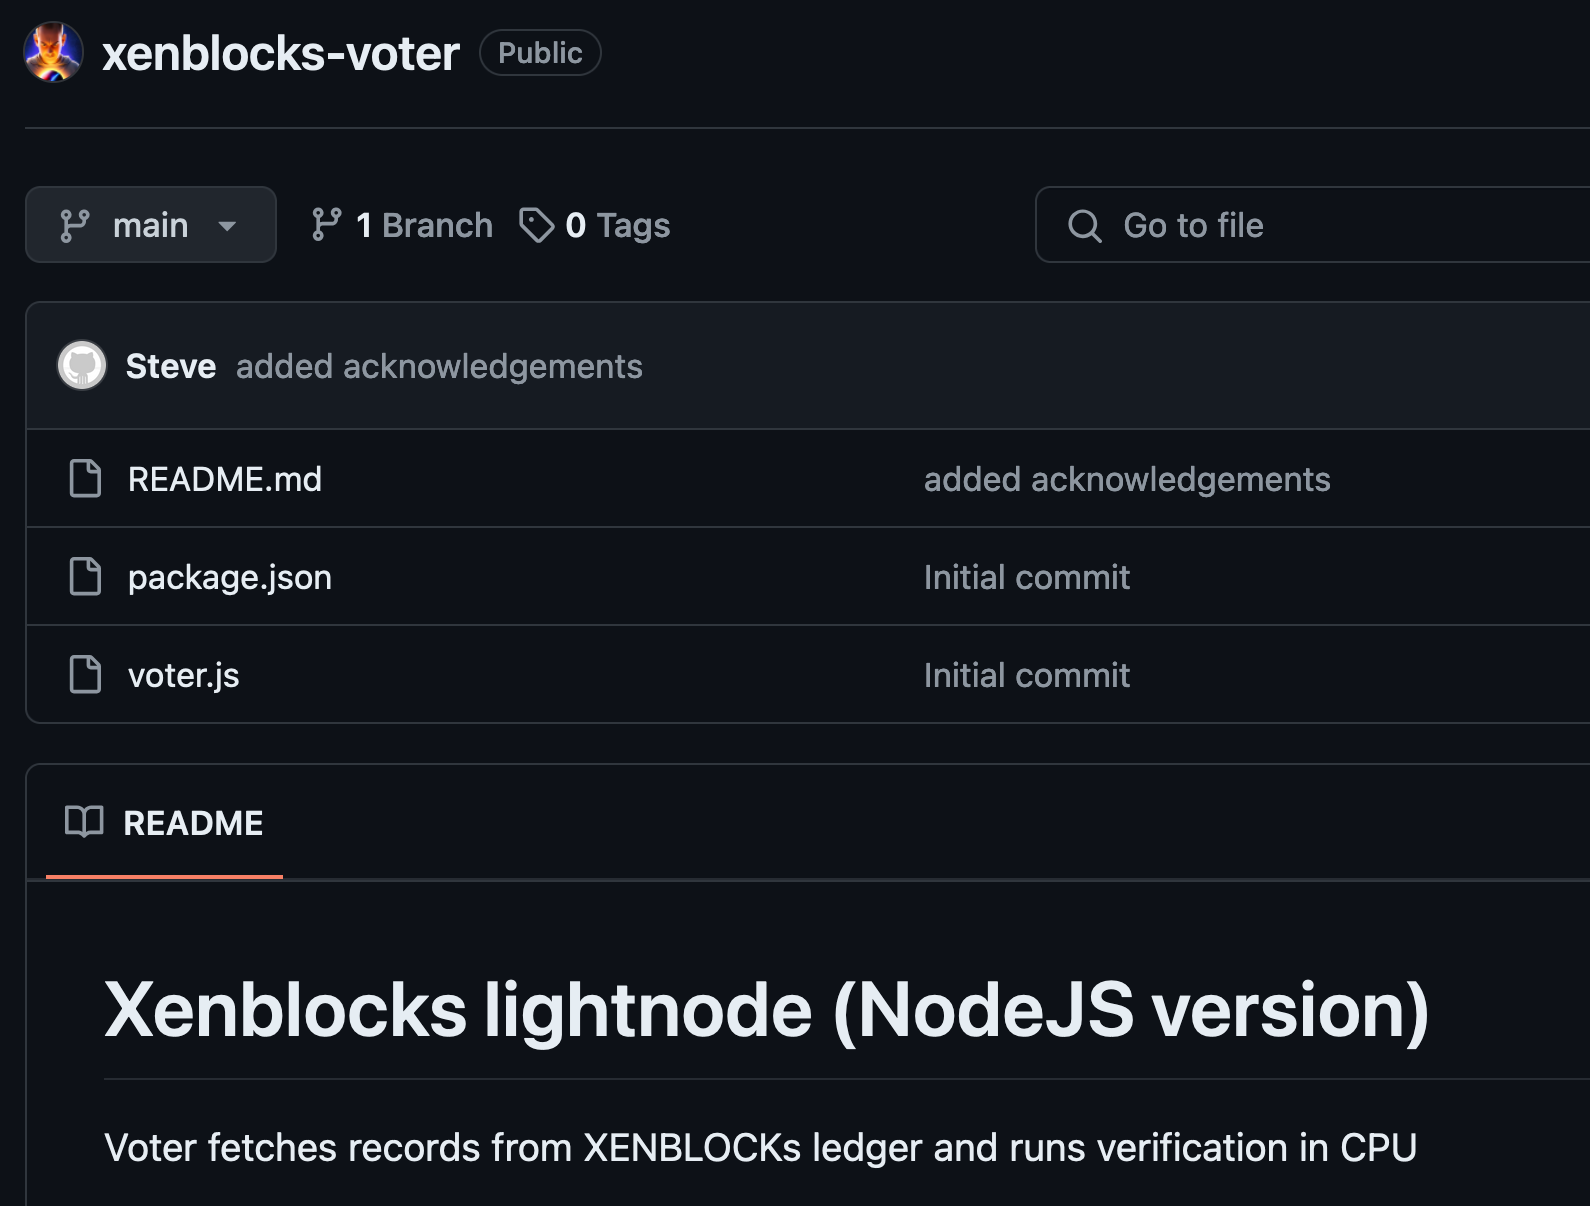This screenshot has width=1590, height=1206.
Task: Click the magnifying glass in Go to file
Action: click(x=1085, y=225)
